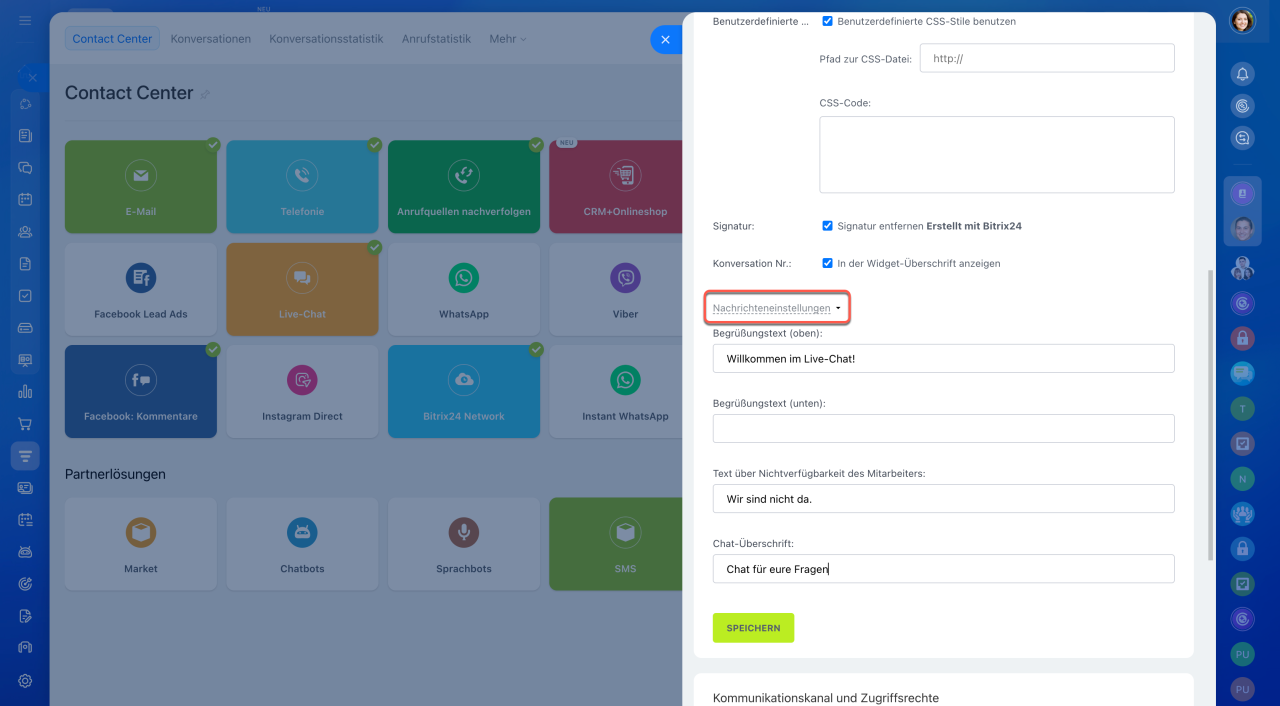The width and height of the screenshot is (1280, 706).
Task: Open settings gear in left sidebar
Action: pos(26,680)
